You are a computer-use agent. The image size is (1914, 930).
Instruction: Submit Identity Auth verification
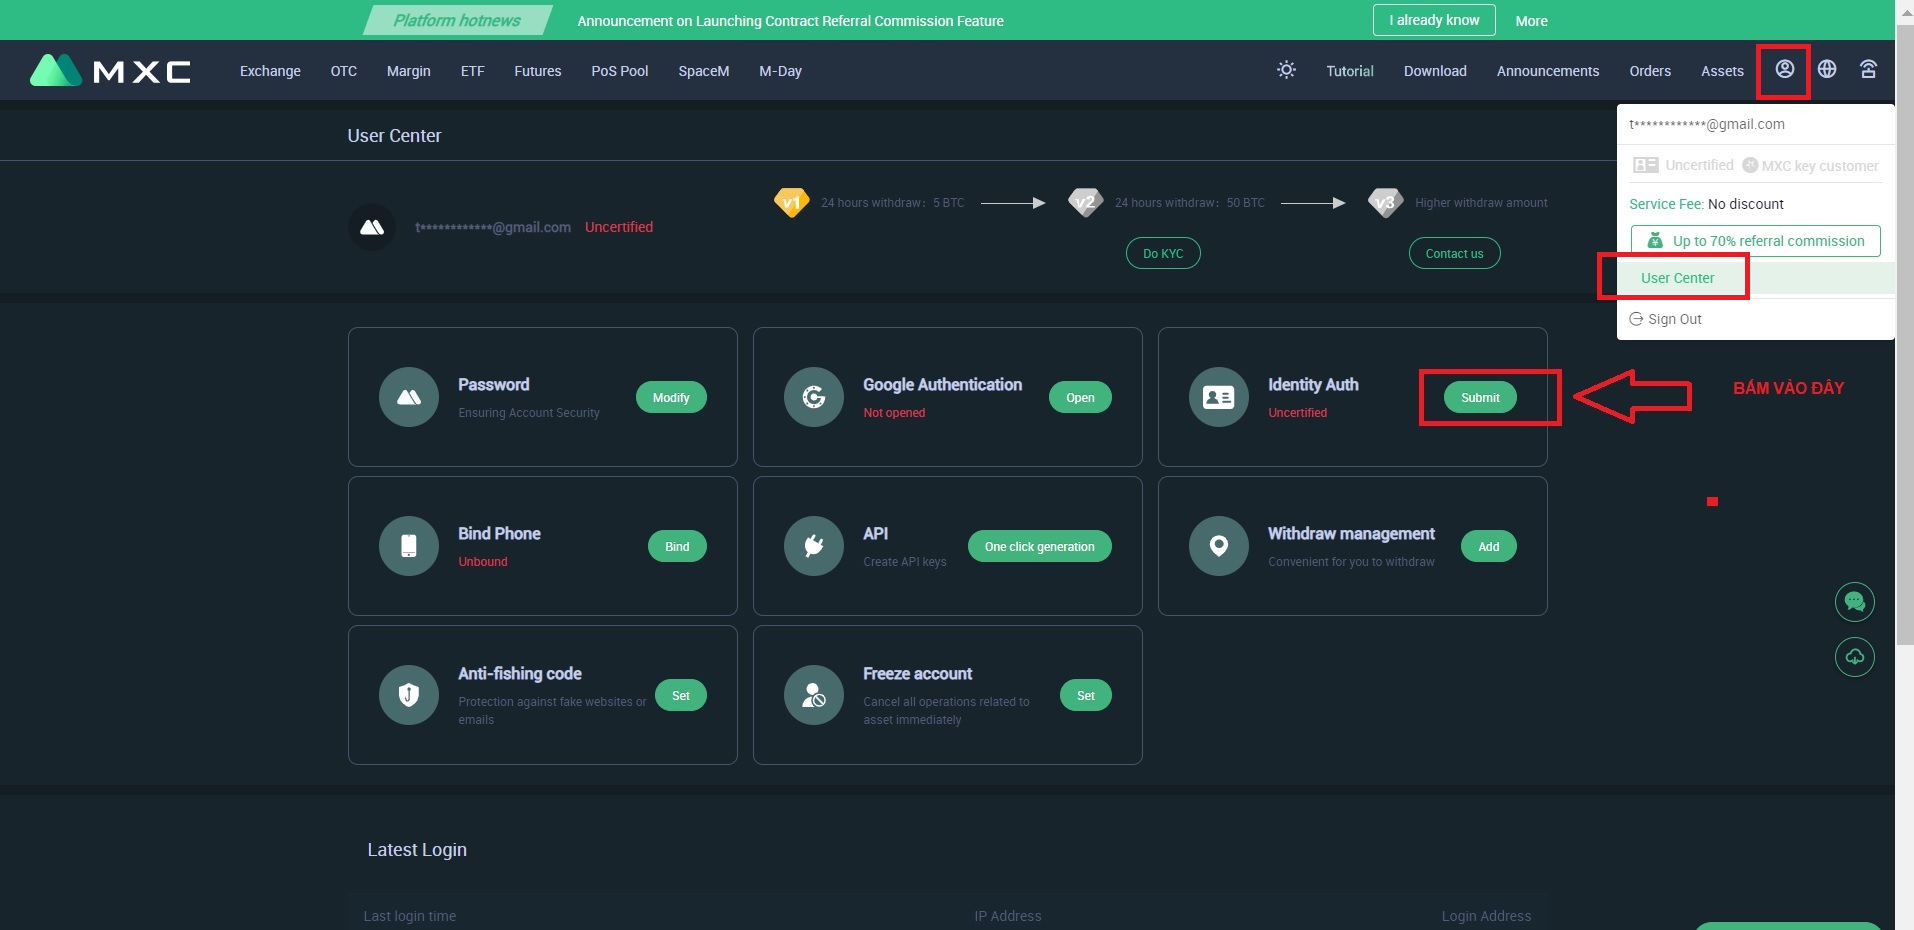(x=1480, y=397)
